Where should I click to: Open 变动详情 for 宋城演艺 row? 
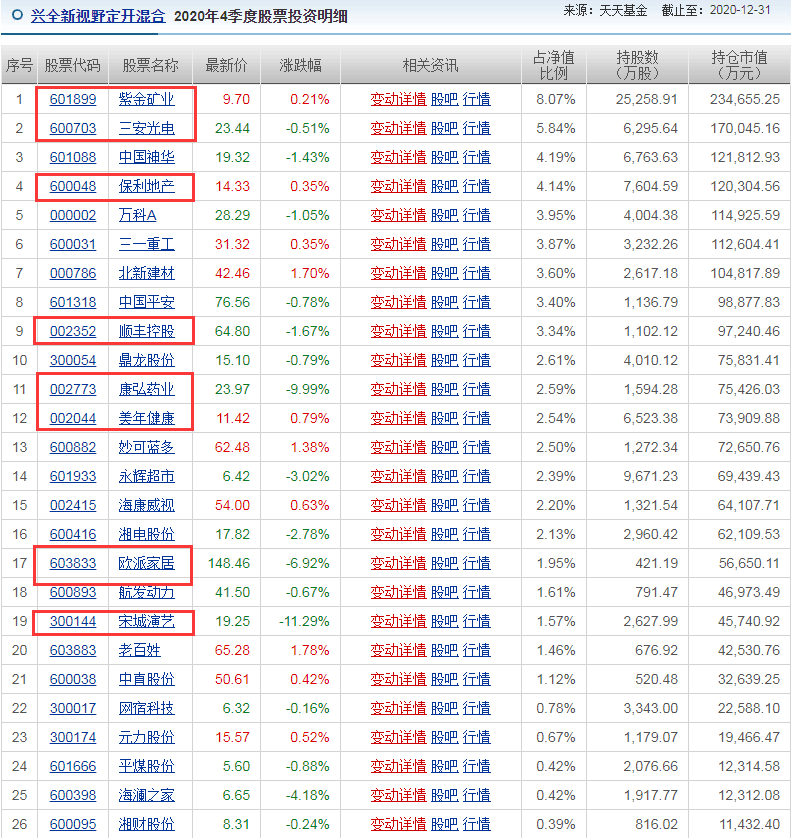tap(399, 621)
